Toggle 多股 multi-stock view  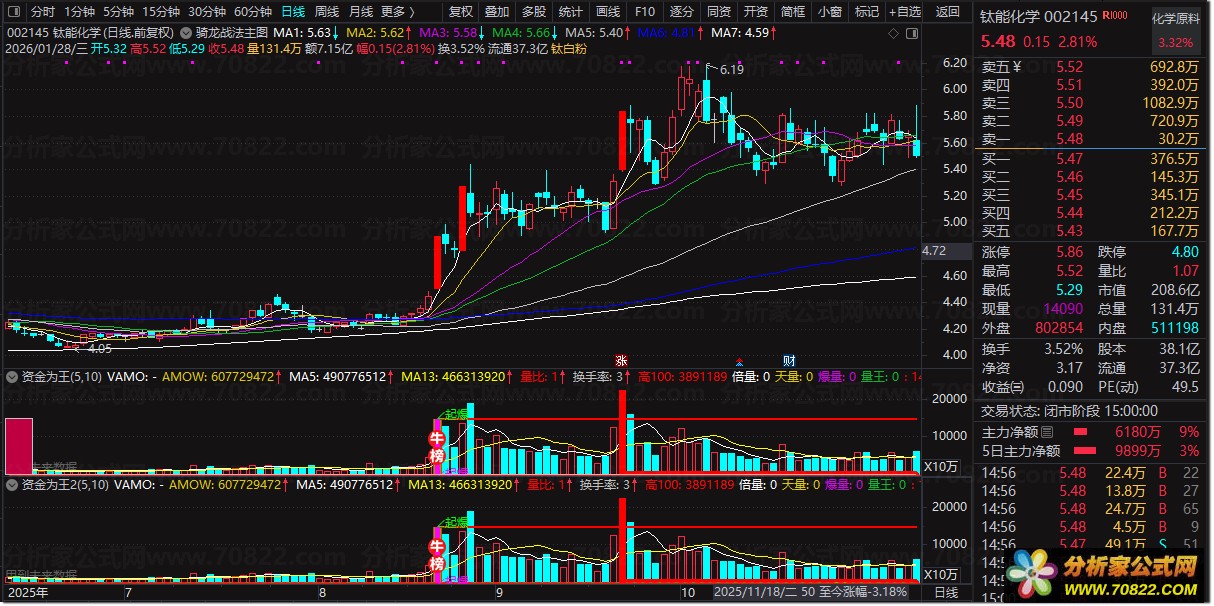tap(533, 12)
